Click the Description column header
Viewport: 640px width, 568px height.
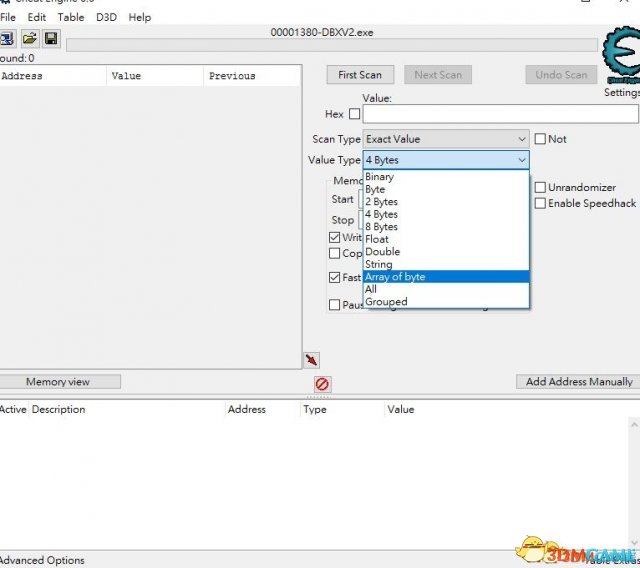coord(127,409)
